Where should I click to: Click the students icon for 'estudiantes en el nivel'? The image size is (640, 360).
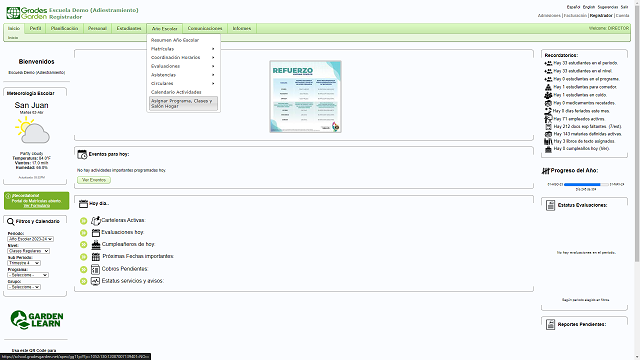pyautogui.click(x=548, y=71)
